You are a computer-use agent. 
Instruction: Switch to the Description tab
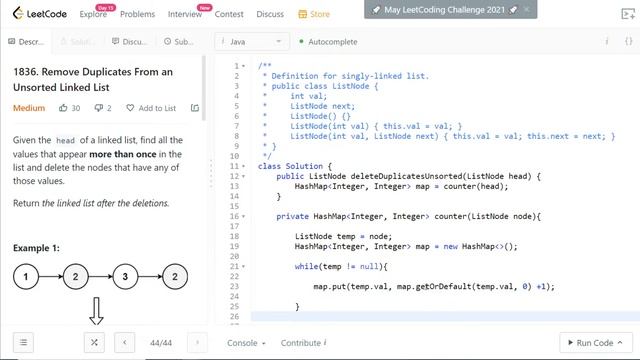pyautogui.click(x=26, y=42)
